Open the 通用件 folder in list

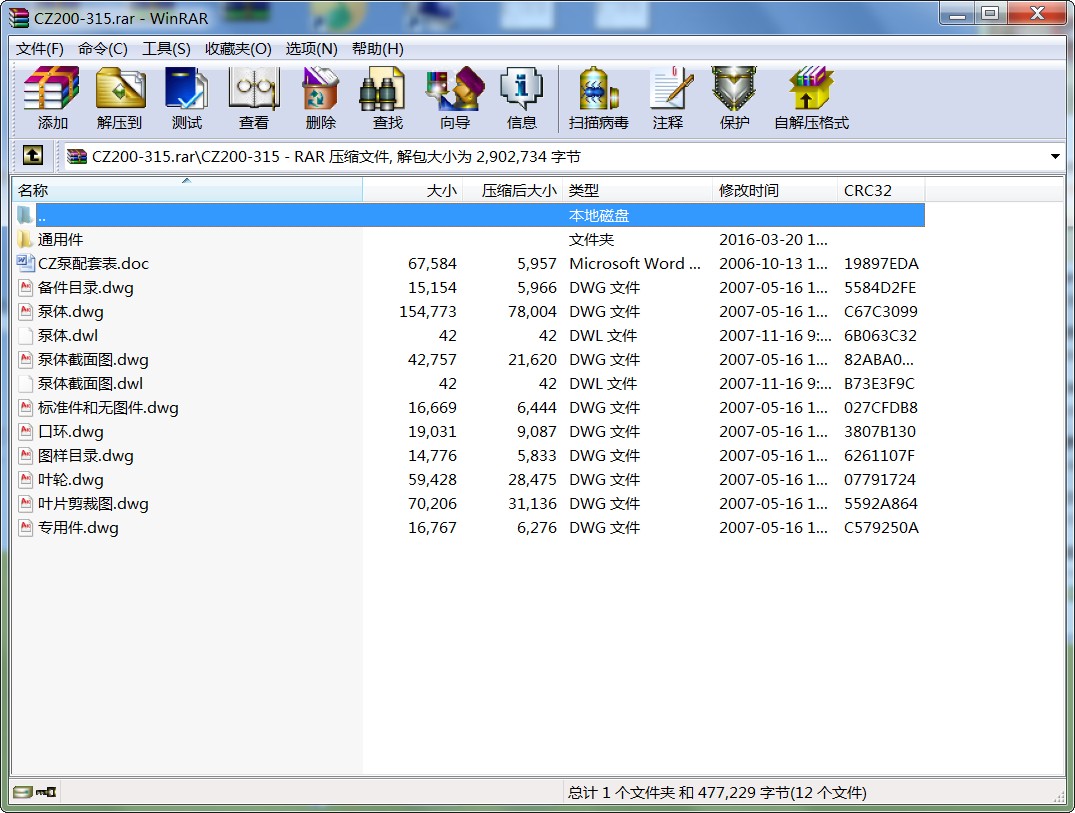[60, 240]
